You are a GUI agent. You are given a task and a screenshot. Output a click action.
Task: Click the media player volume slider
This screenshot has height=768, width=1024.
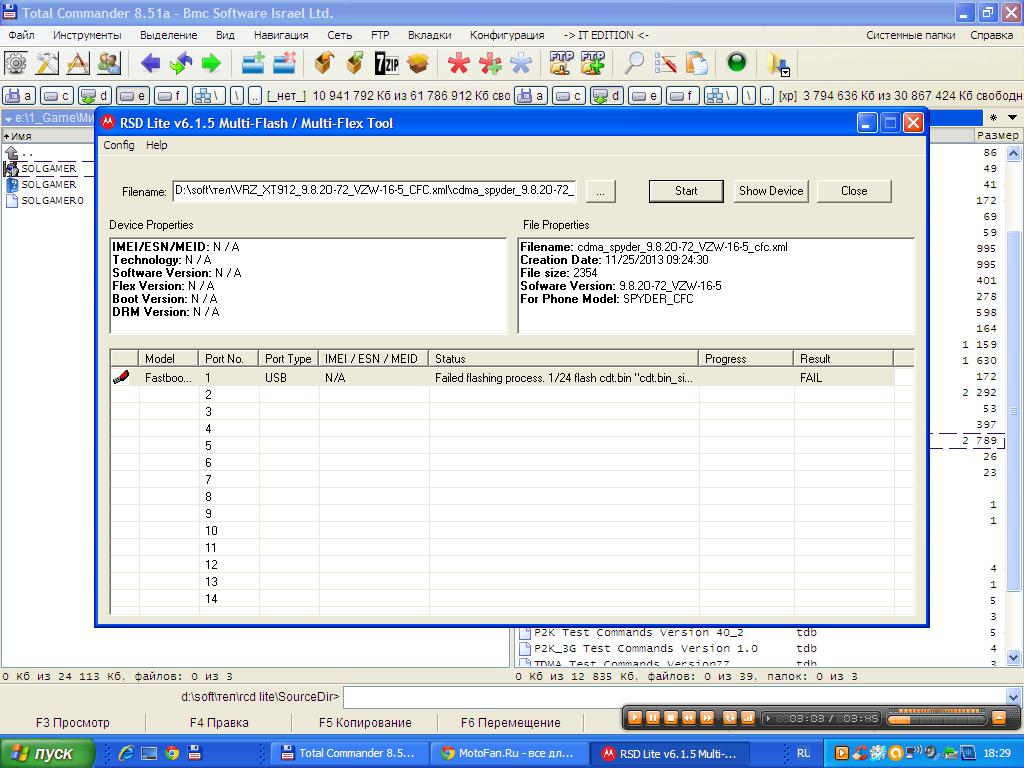pos(936,718)
